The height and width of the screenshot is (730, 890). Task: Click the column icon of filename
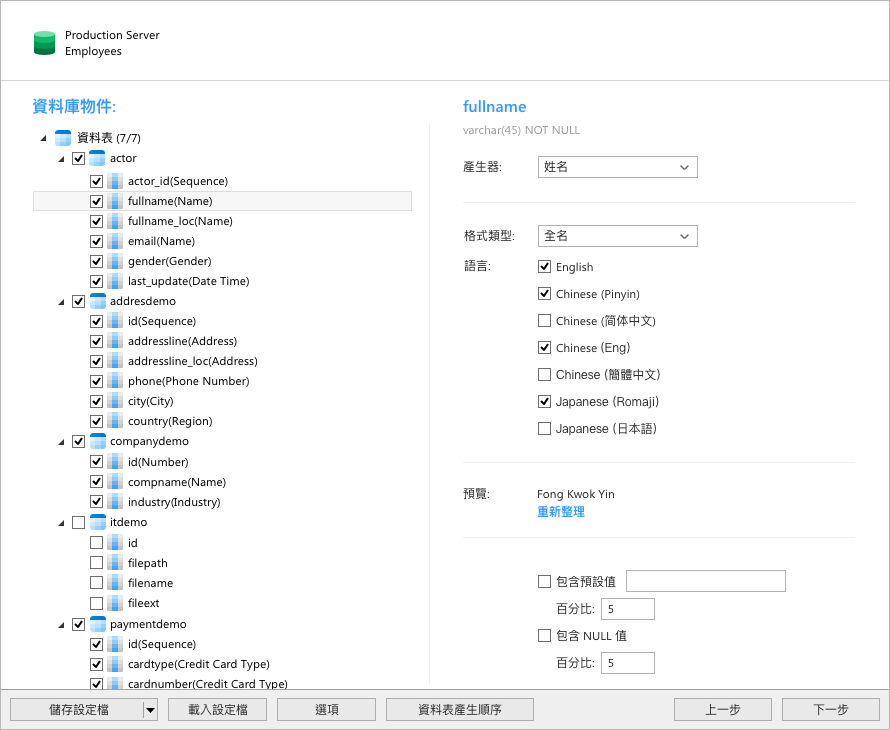point(115,583)
